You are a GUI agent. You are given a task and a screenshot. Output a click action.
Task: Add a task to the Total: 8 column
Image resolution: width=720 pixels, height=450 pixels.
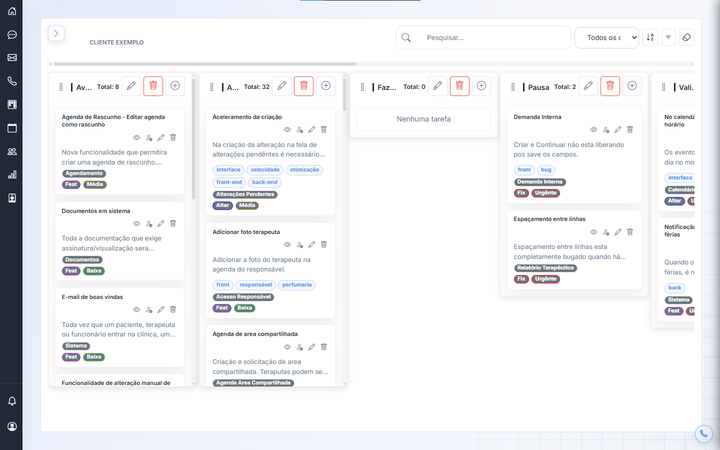(175, 86)
